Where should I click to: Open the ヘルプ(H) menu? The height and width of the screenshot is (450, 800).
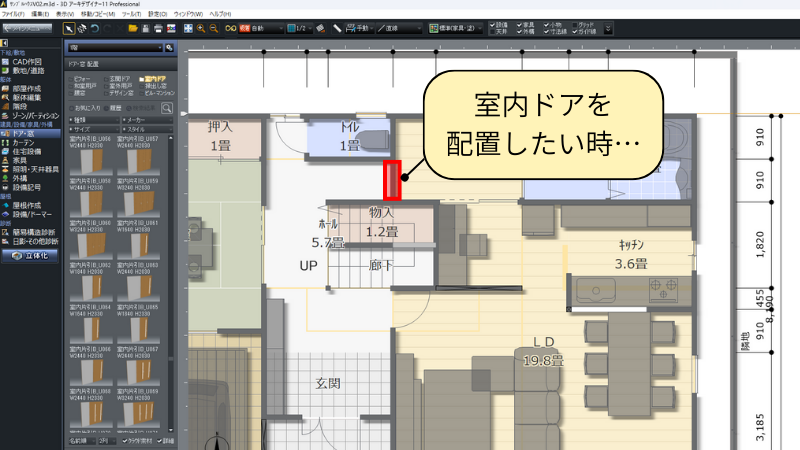[220, 14]
